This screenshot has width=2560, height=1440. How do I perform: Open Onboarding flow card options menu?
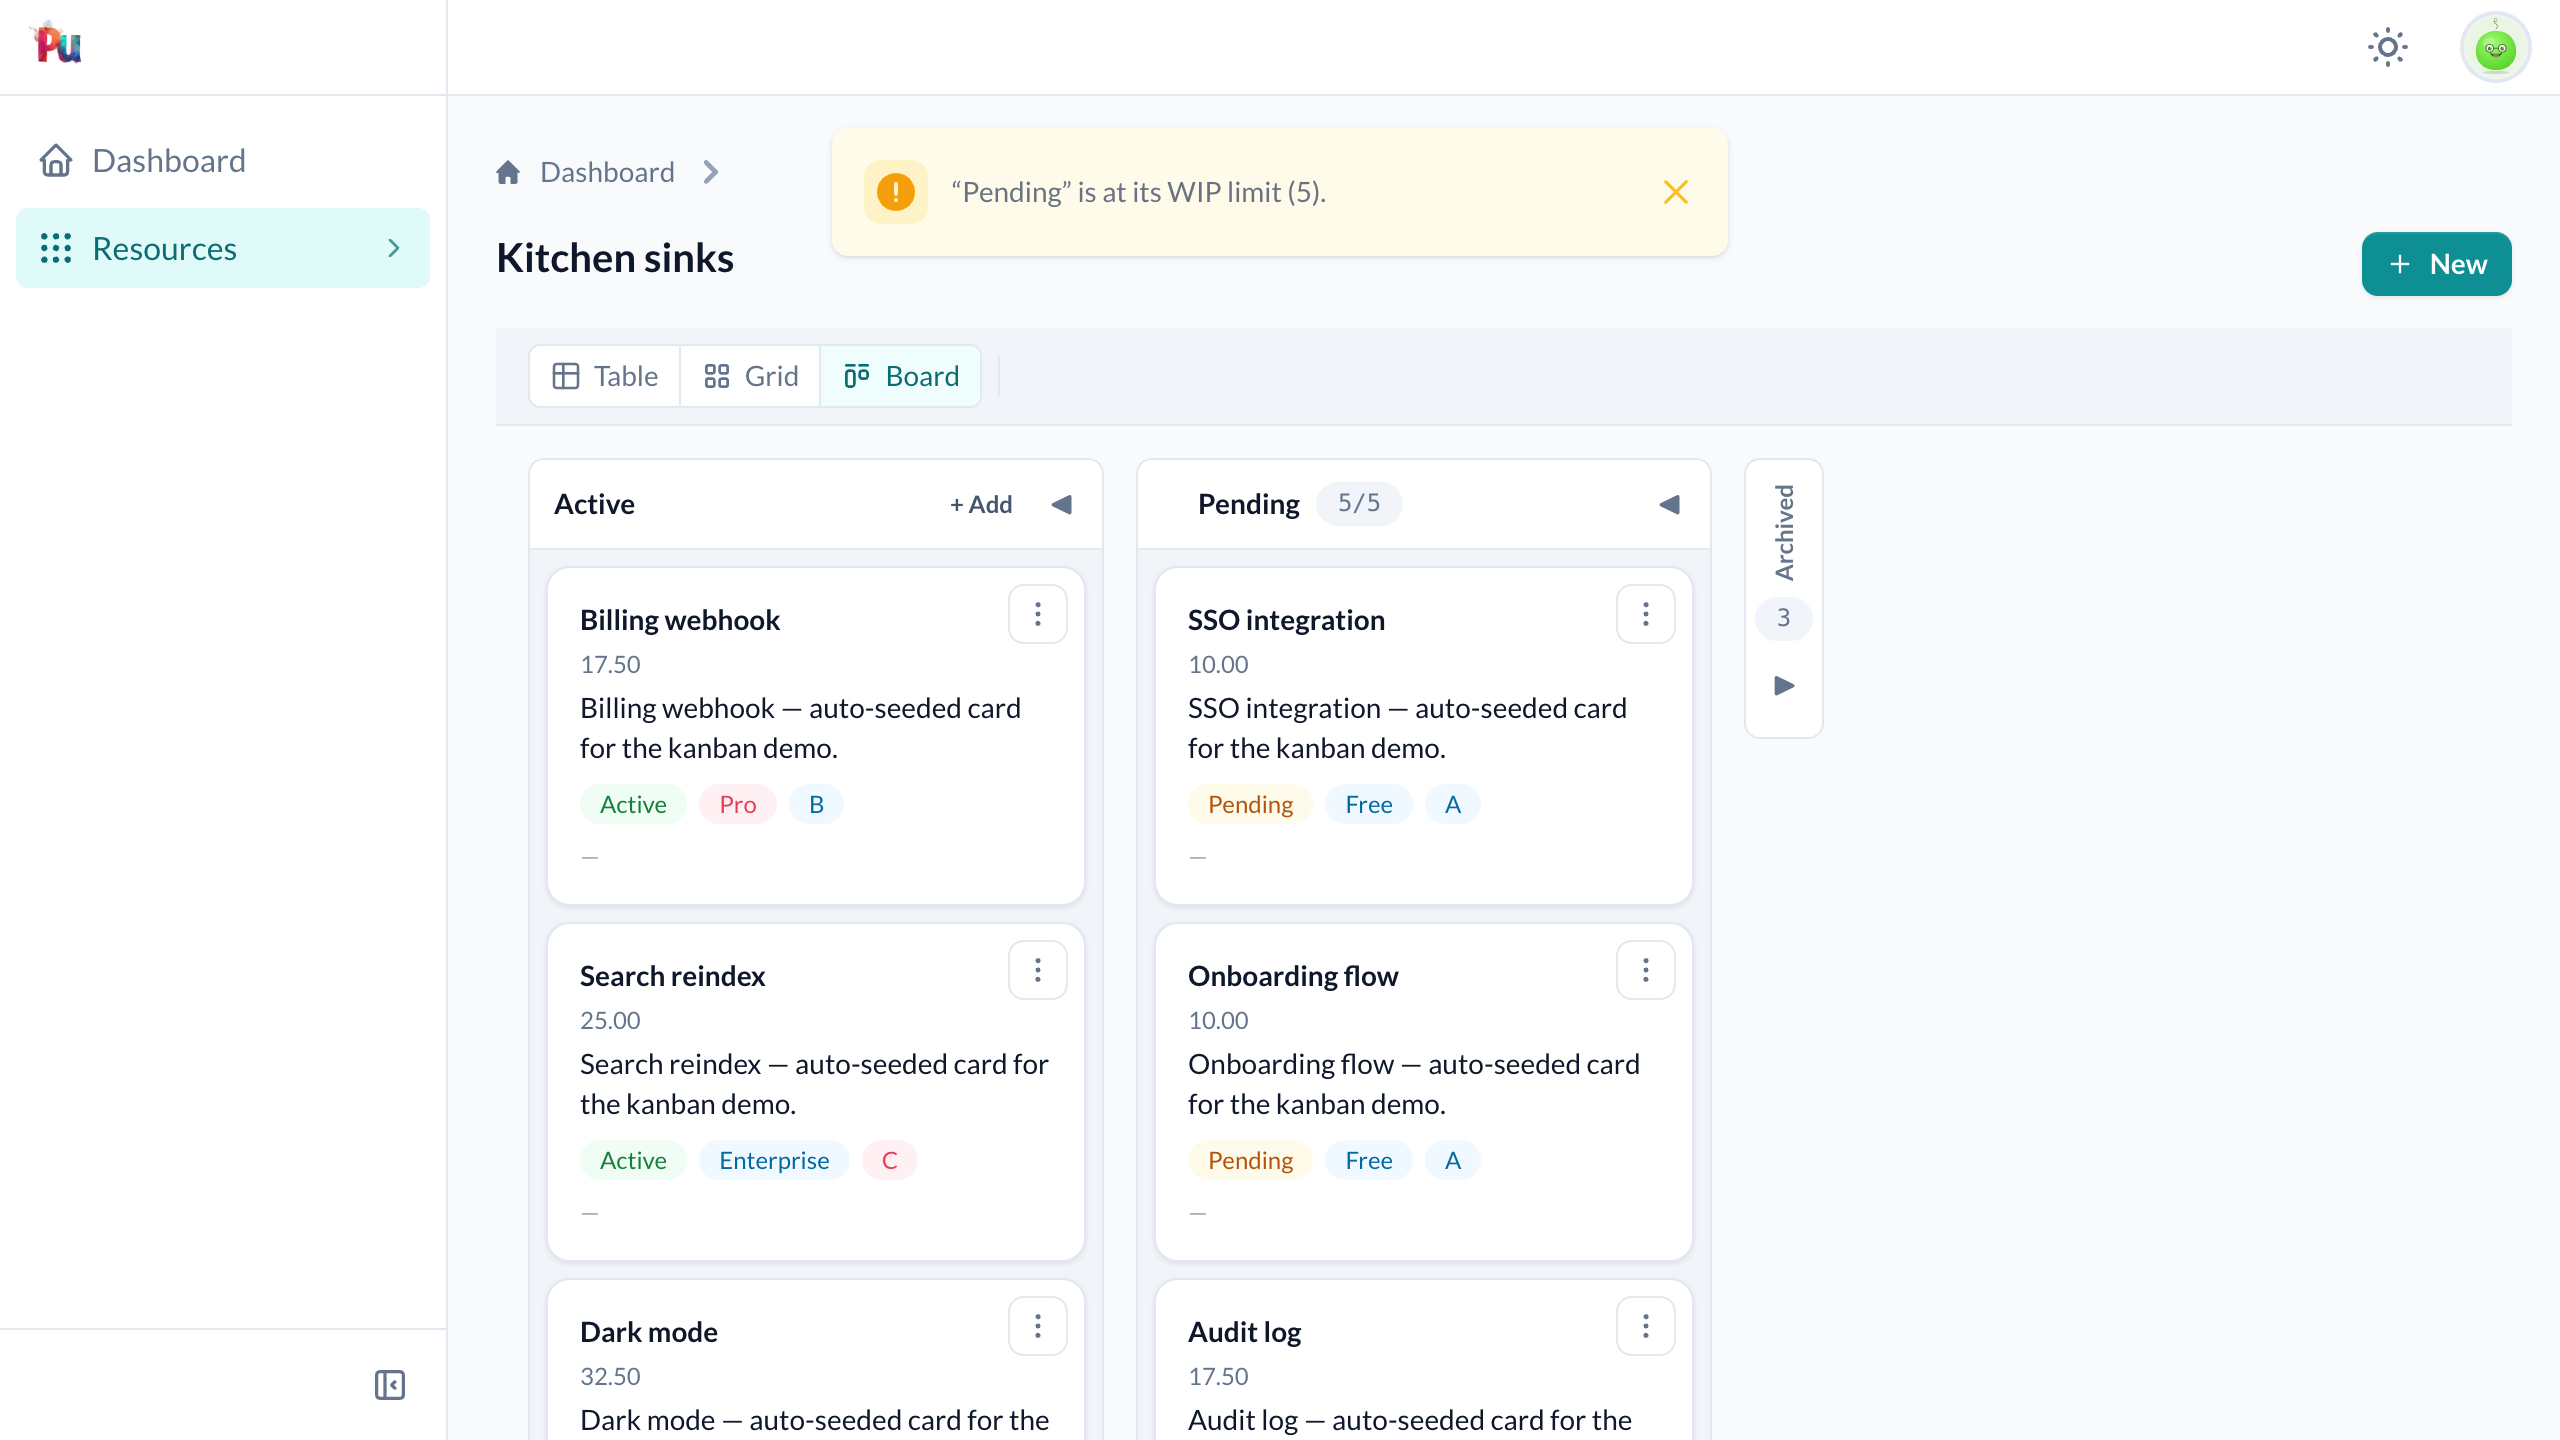tap(1646, 970)
